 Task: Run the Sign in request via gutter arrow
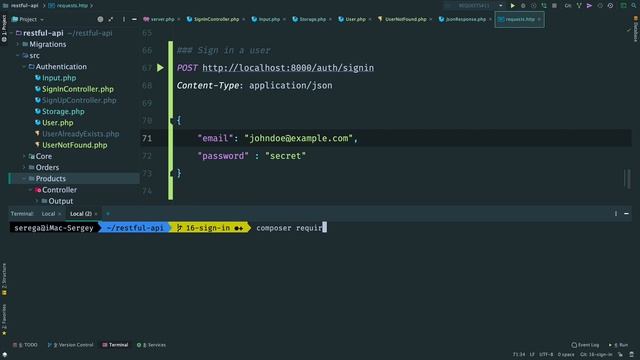(160, 68)
